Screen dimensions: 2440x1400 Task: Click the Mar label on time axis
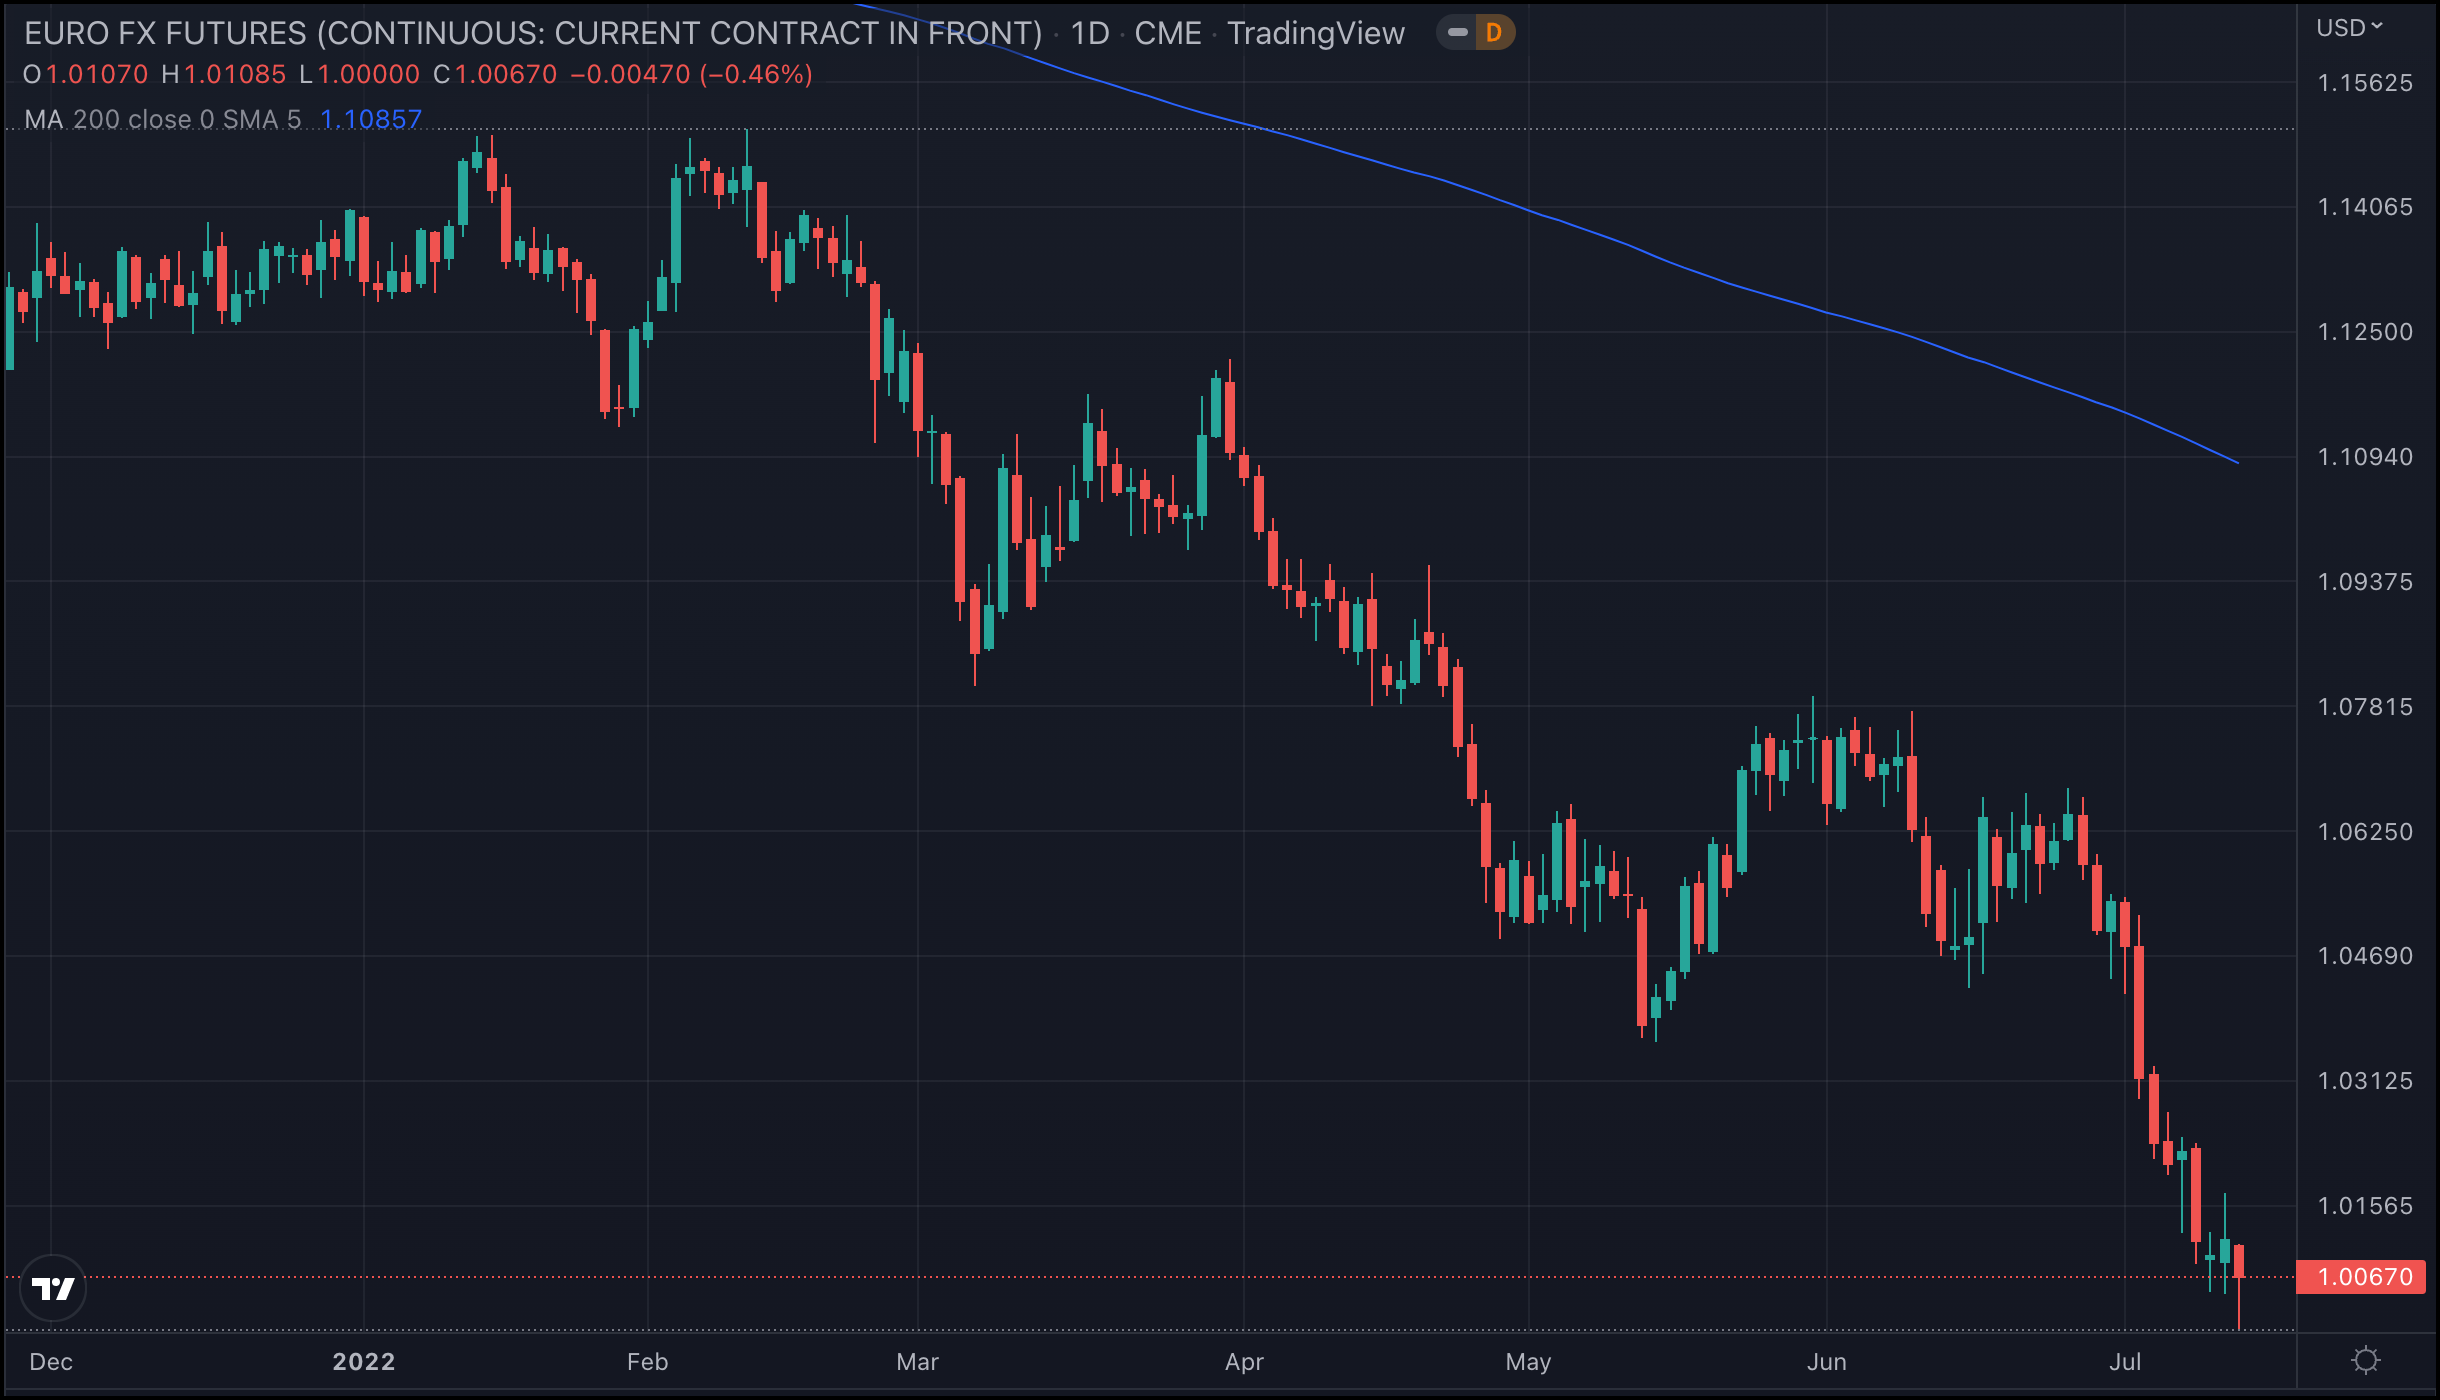click(x=917, y=1362)
